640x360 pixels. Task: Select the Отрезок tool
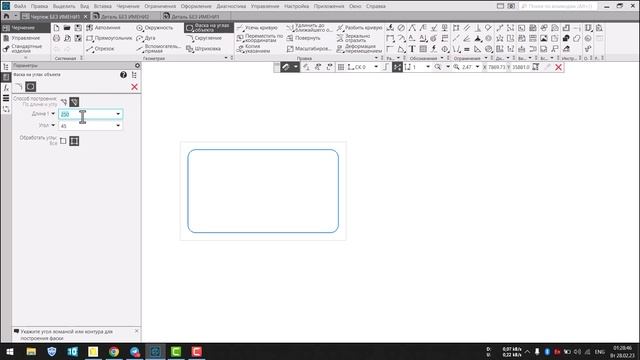(100, 49)
